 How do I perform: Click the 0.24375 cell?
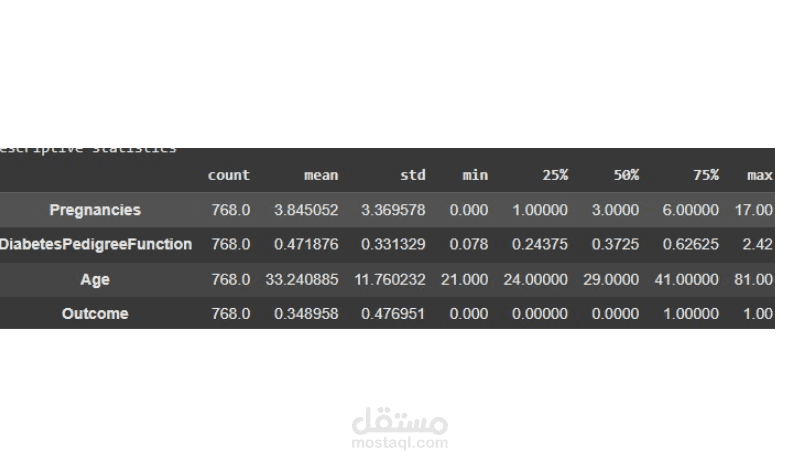pyautogui.click(x=539, y=244)
